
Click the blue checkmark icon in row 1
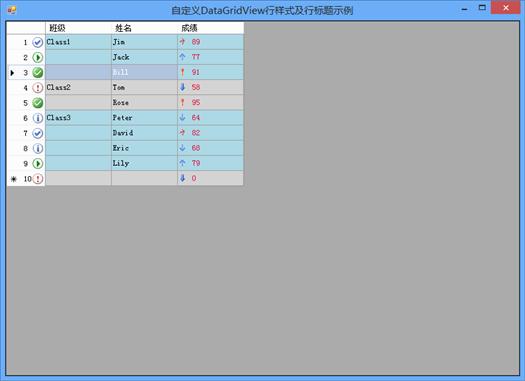[x=38, y=43]
